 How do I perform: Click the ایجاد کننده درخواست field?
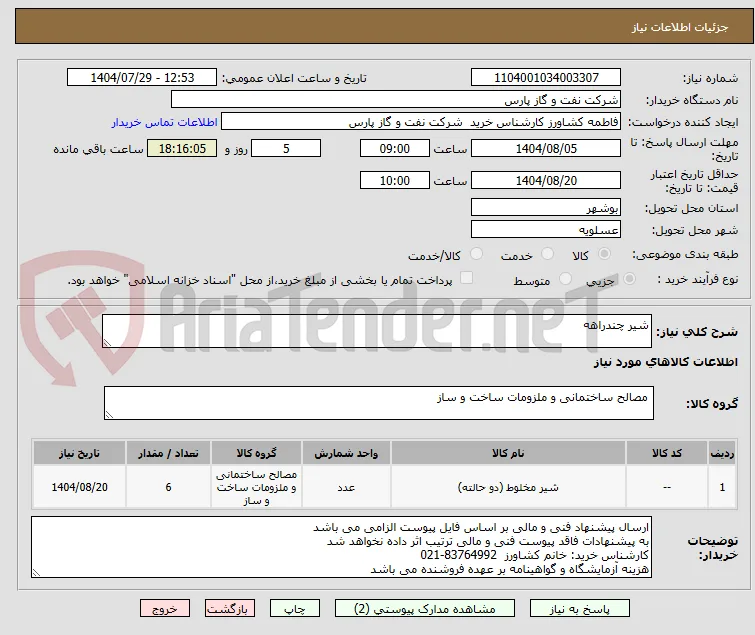[x=421, y=122]
